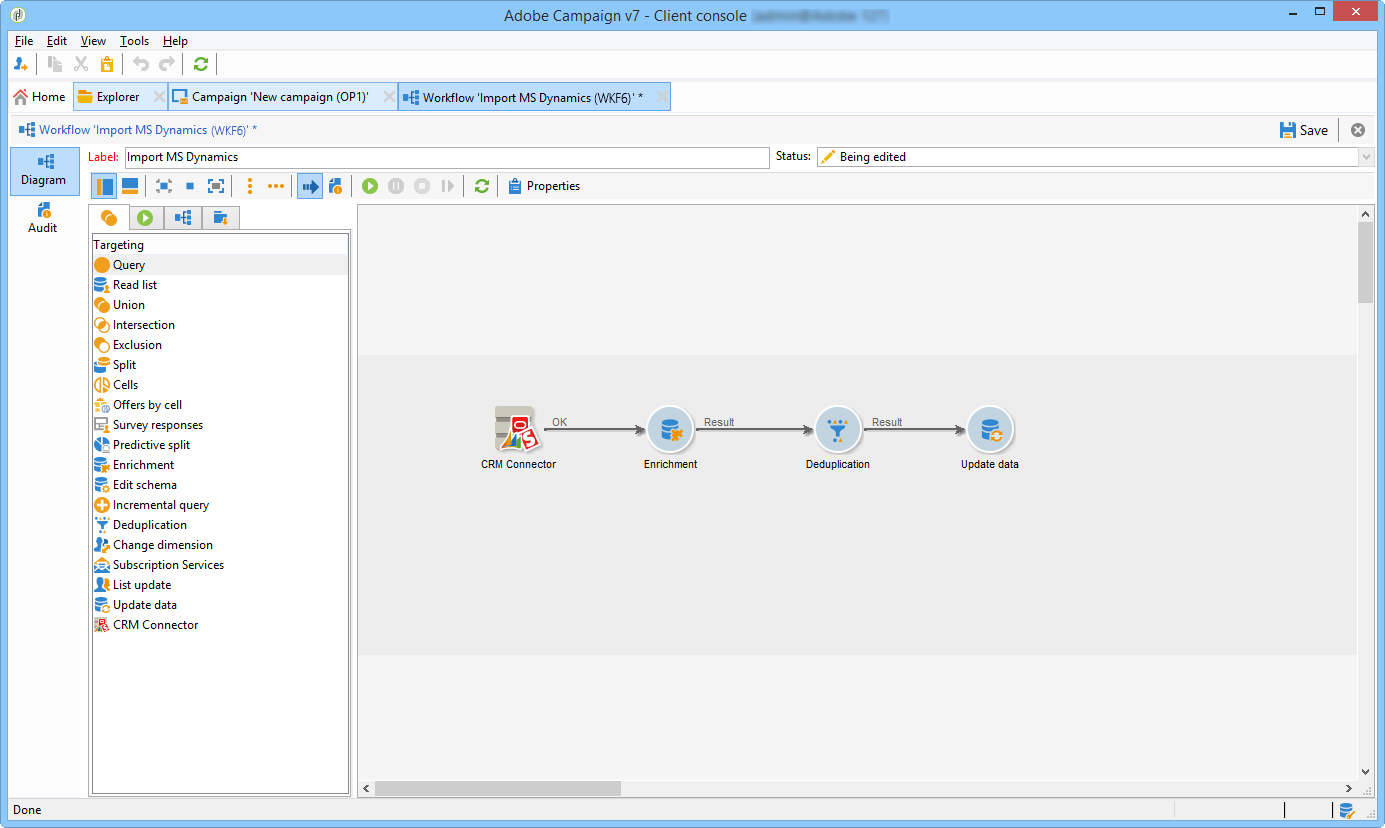Open workflow Properties
Image resolution: width=1385 pixels, height=828 pixels.
[x=543, y=186]
